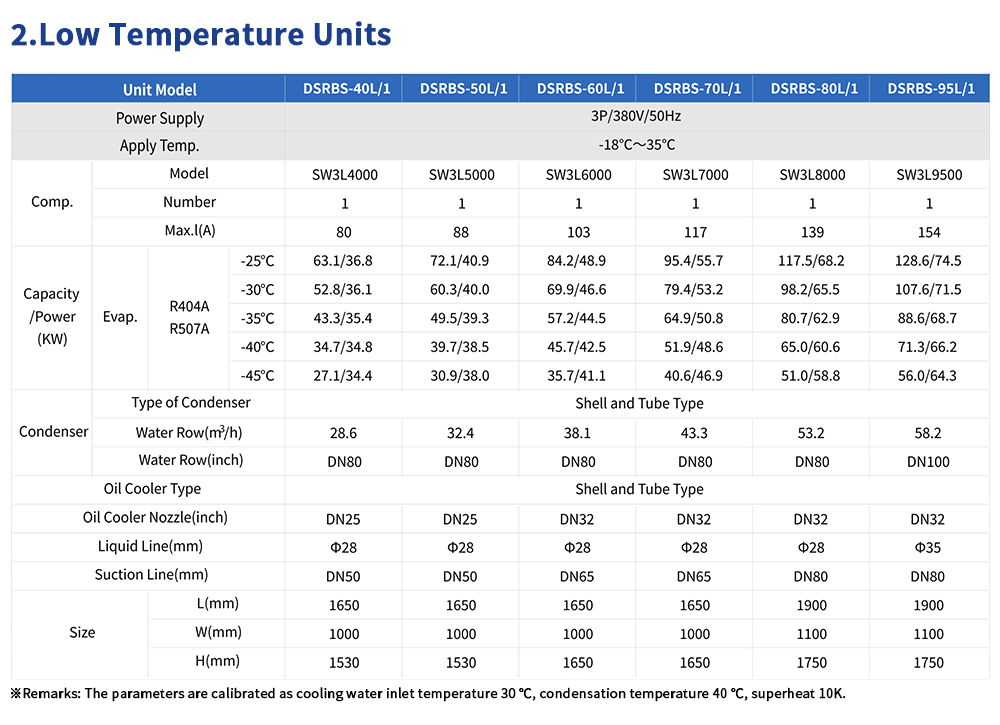
Task: Click the H(mm) size label
Action: [217, 661]
